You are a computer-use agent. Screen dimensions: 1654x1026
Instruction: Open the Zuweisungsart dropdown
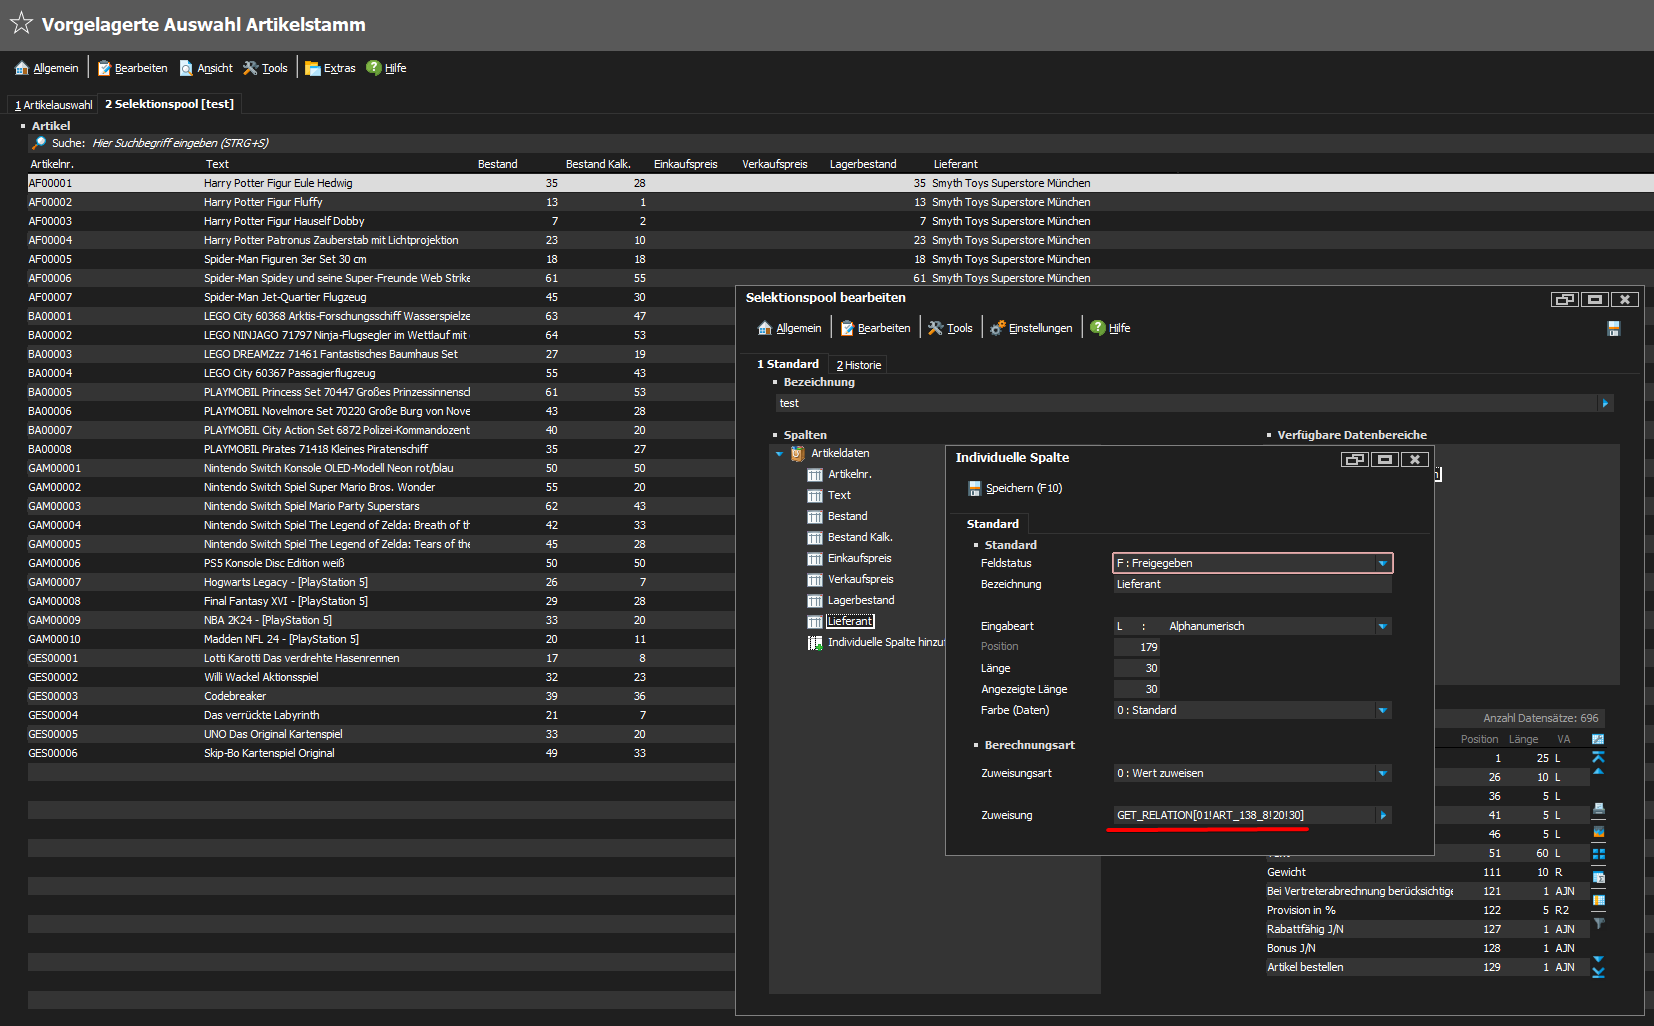pos(1383,773)
